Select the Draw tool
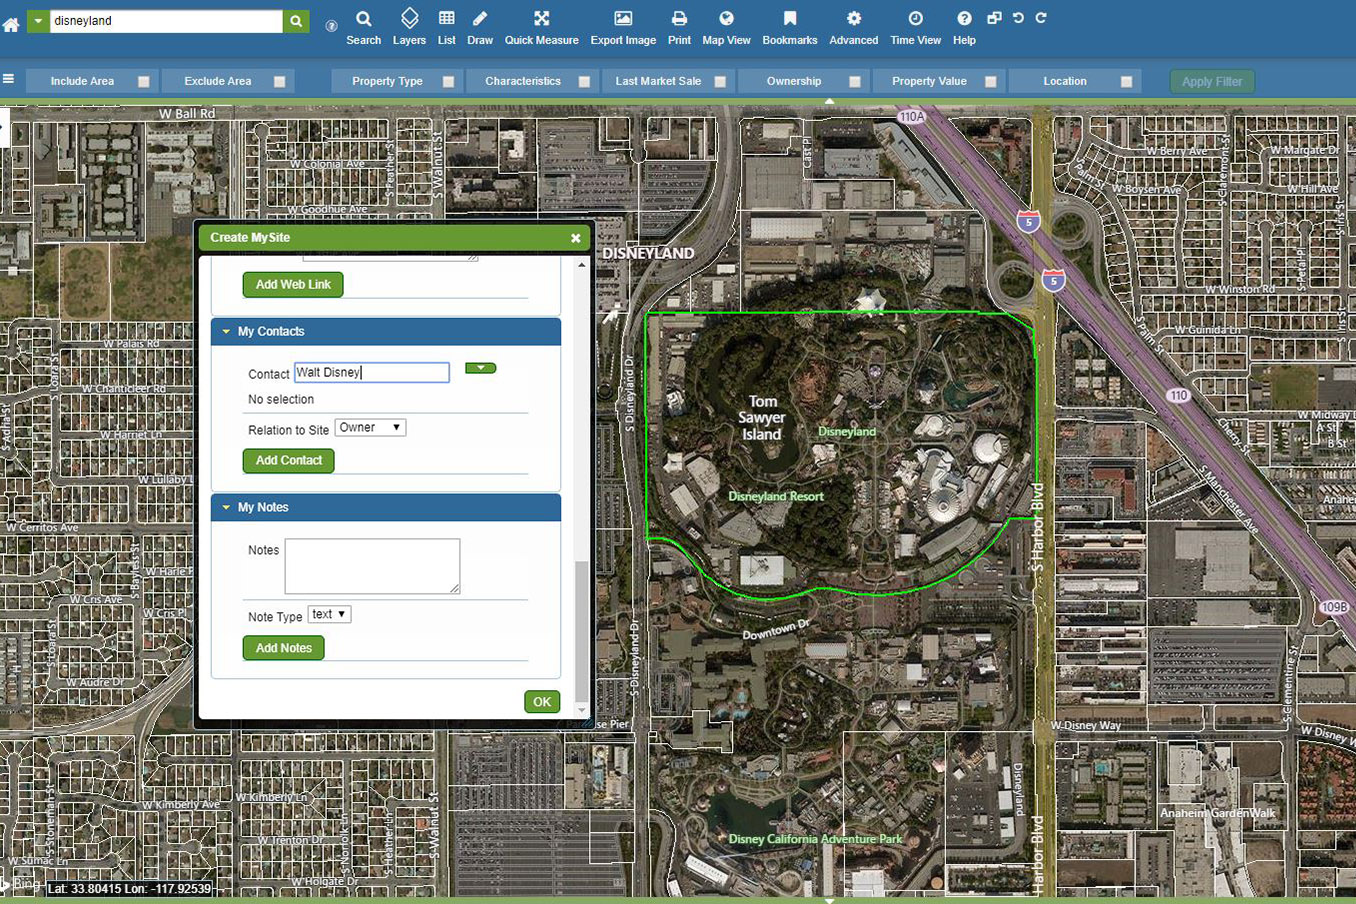This screenshot has width=1356, height=904. (480, 27)
